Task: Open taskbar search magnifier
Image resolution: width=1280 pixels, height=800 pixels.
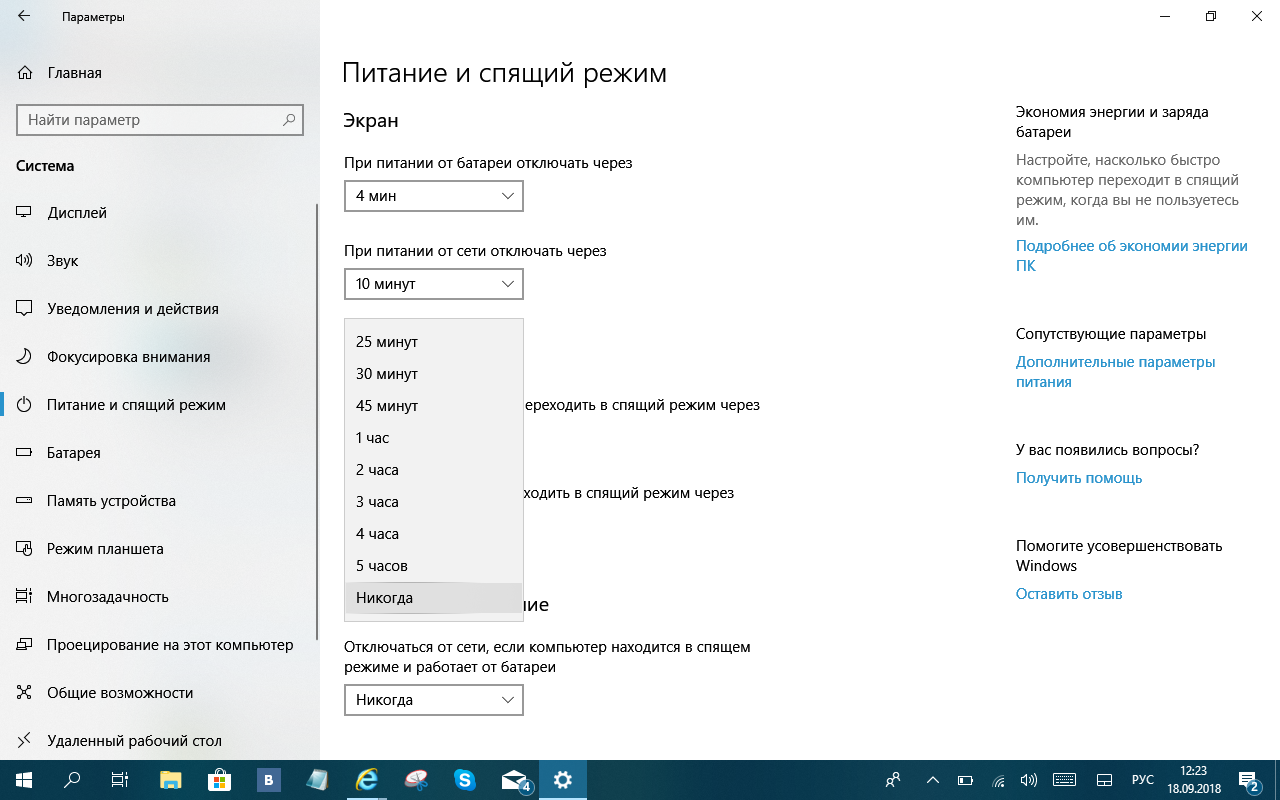Action: click(72, 780)
